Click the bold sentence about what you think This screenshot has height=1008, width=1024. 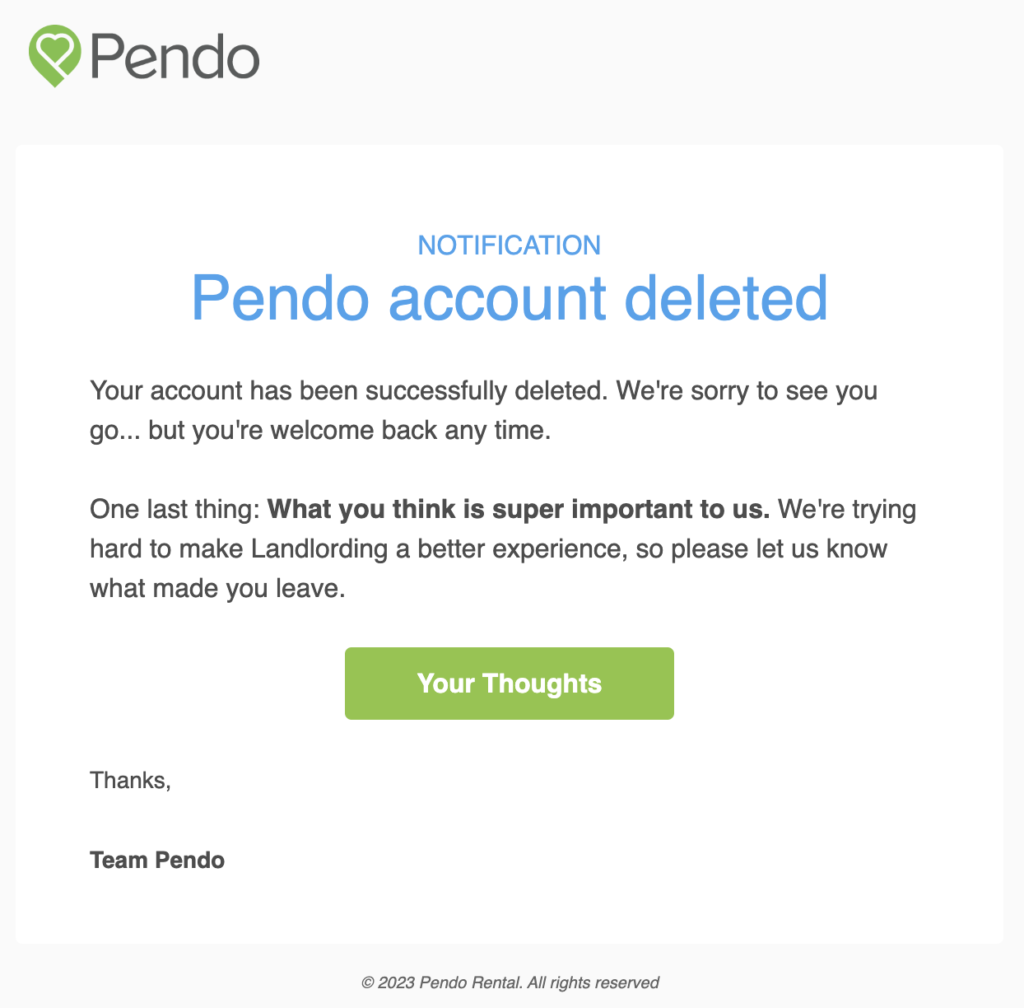click(519, 509)
